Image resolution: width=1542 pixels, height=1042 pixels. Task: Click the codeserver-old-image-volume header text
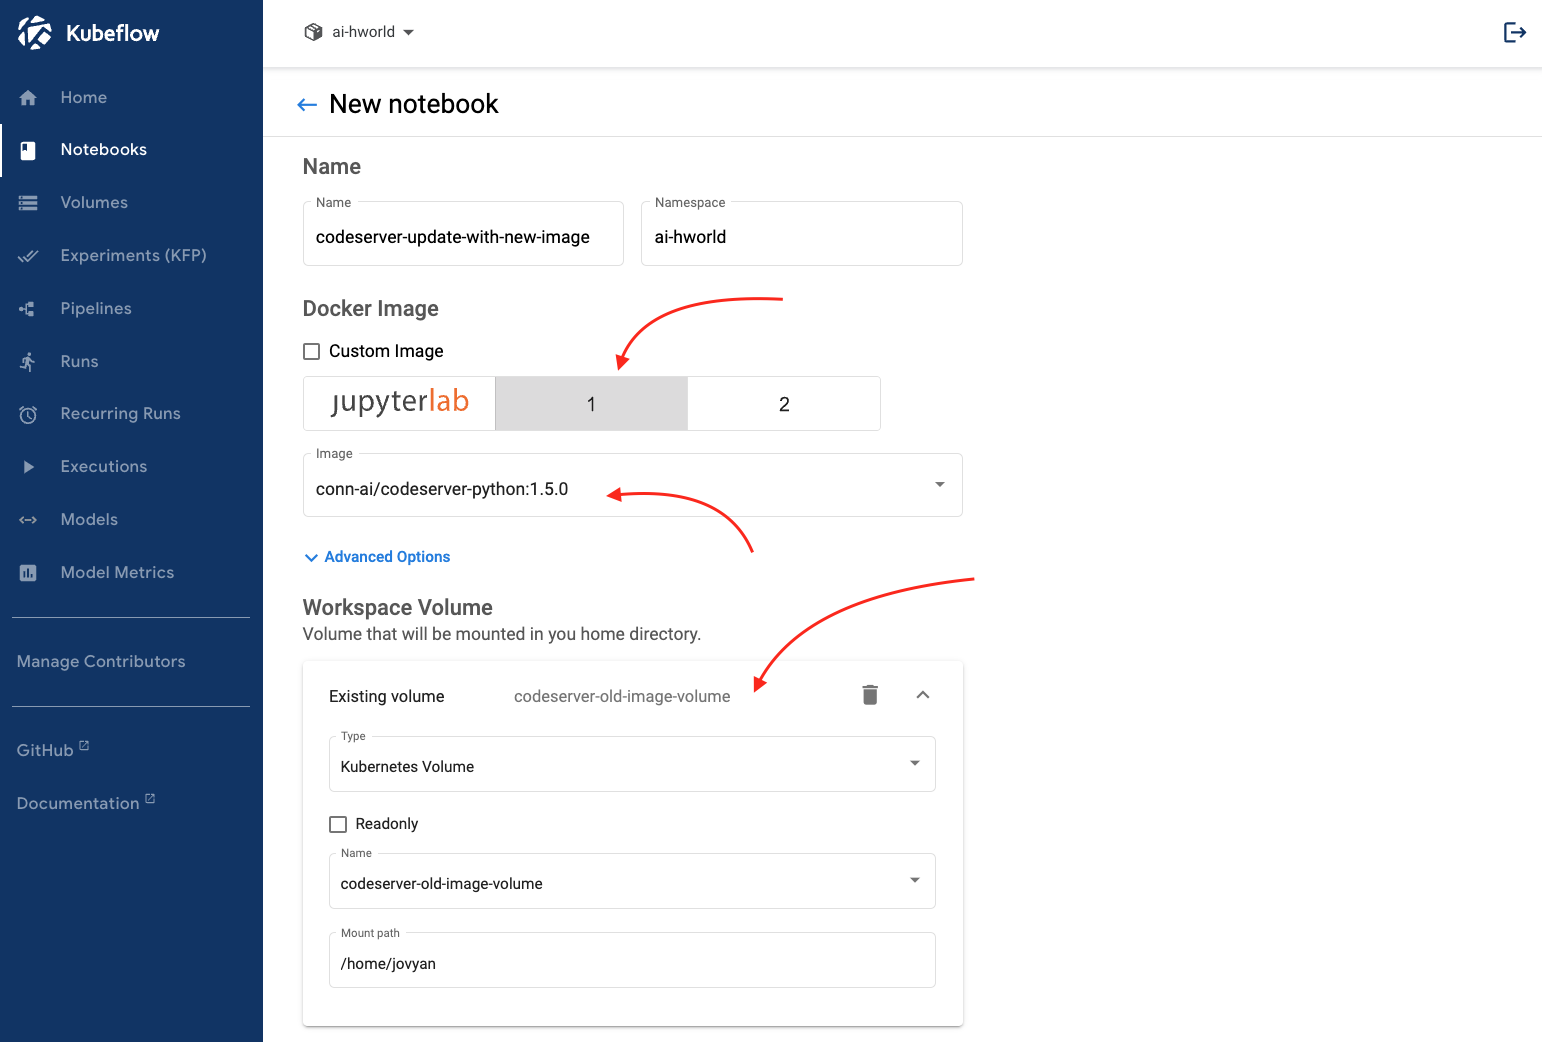click(622, 696)
